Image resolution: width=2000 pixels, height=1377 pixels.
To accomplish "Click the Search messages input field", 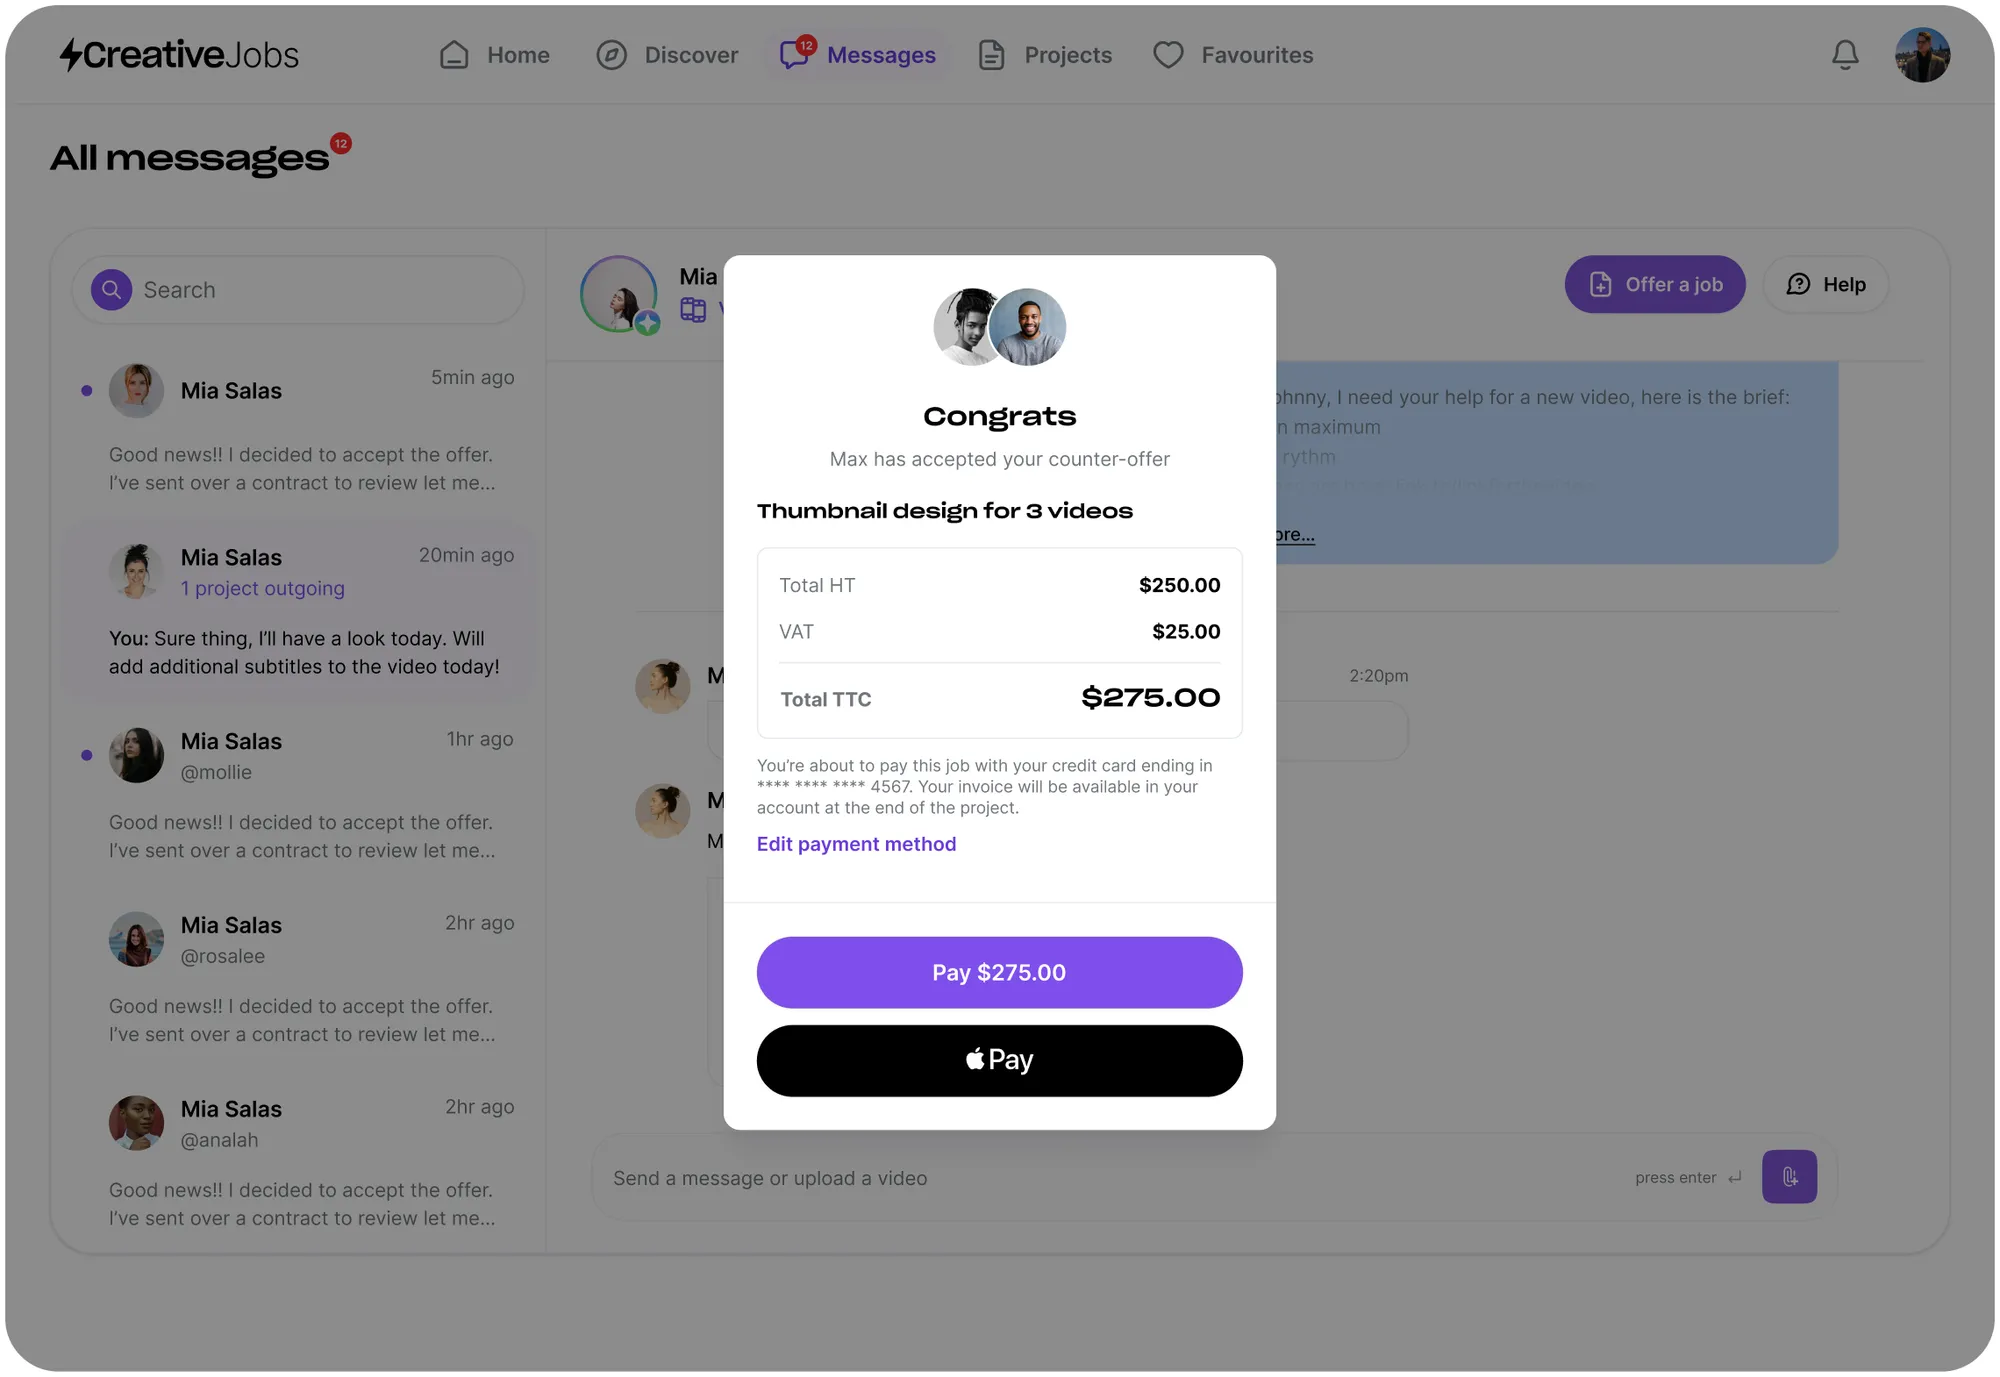I will tap(298, 290).
